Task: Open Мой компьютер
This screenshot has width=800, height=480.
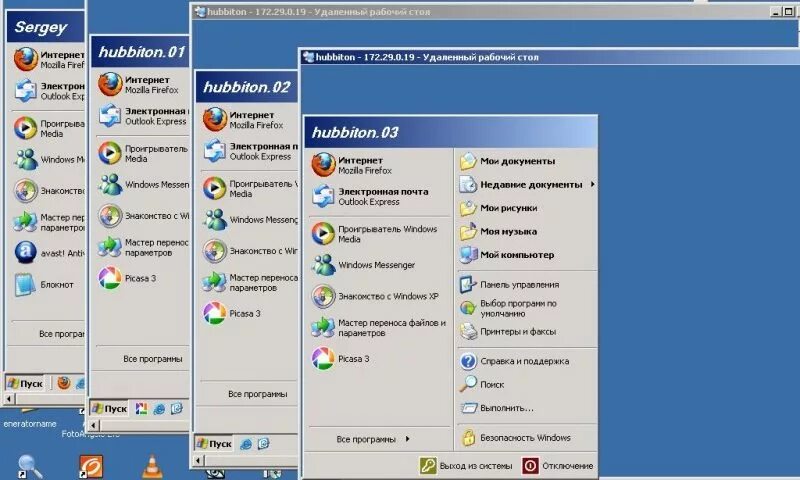Action: point(526,255)
